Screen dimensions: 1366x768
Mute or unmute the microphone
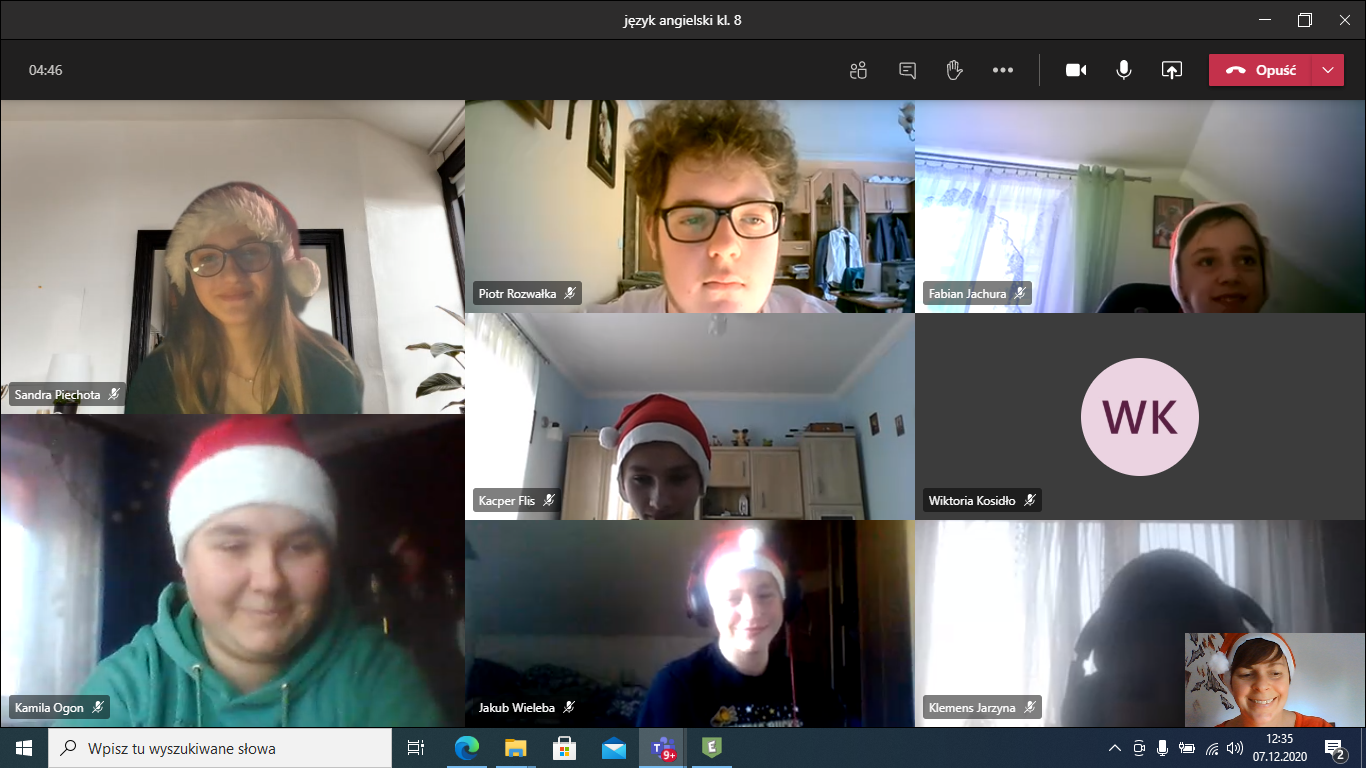(x=1124, y=70)
